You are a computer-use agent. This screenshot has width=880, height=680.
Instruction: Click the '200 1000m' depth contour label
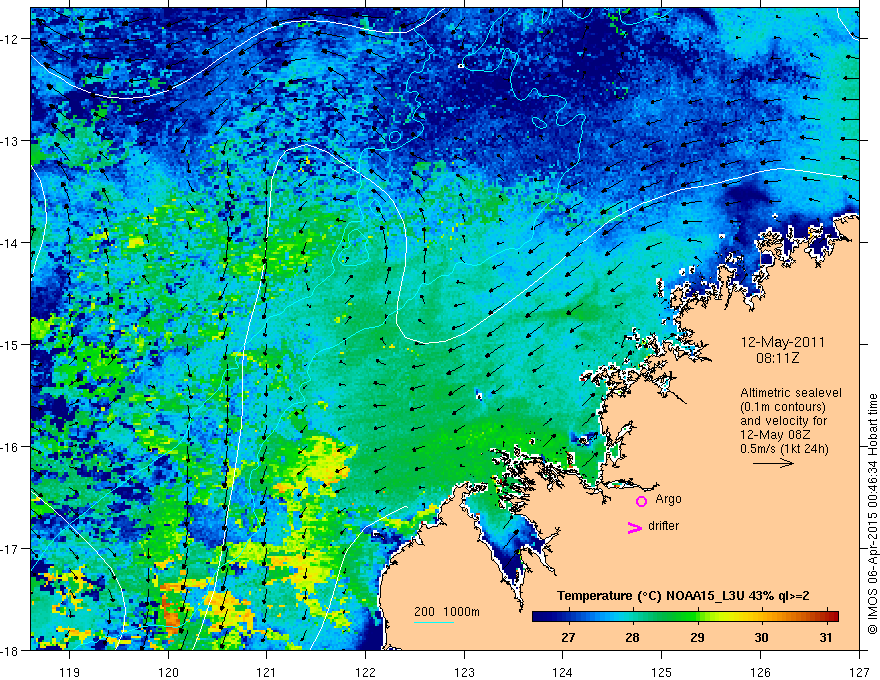click(447, 612)
